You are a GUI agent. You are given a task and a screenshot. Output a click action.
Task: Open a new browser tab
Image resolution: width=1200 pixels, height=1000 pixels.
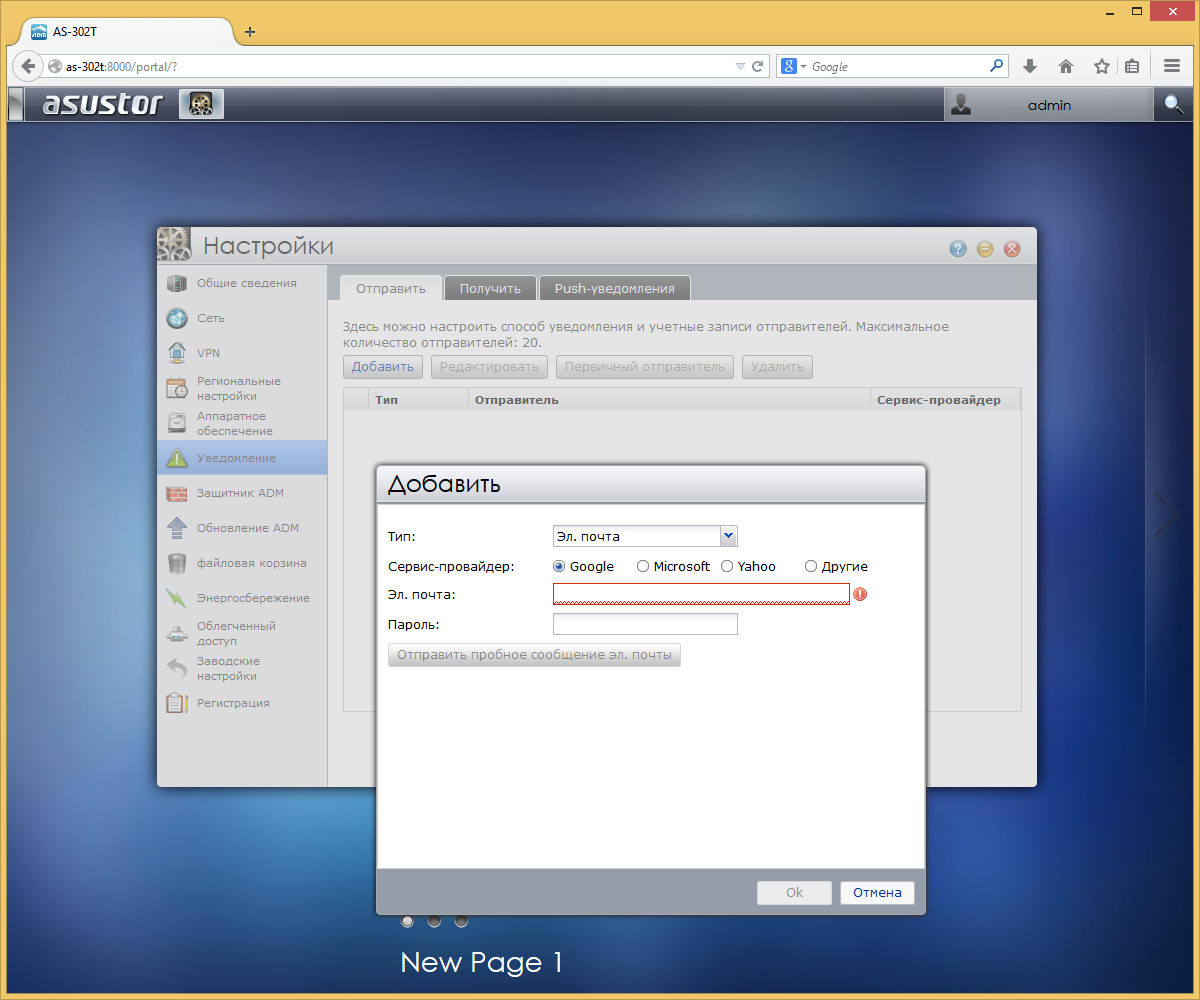coord(250,32)
